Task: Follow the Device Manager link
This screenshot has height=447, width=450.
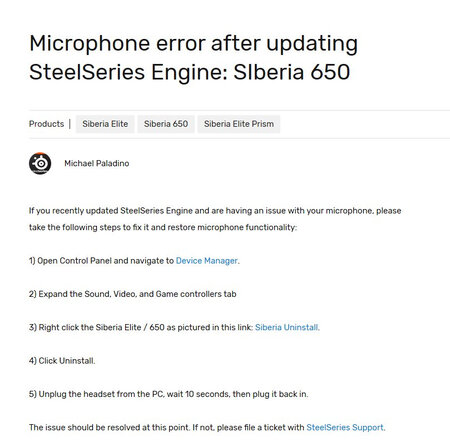Action: tap(207, 261)
